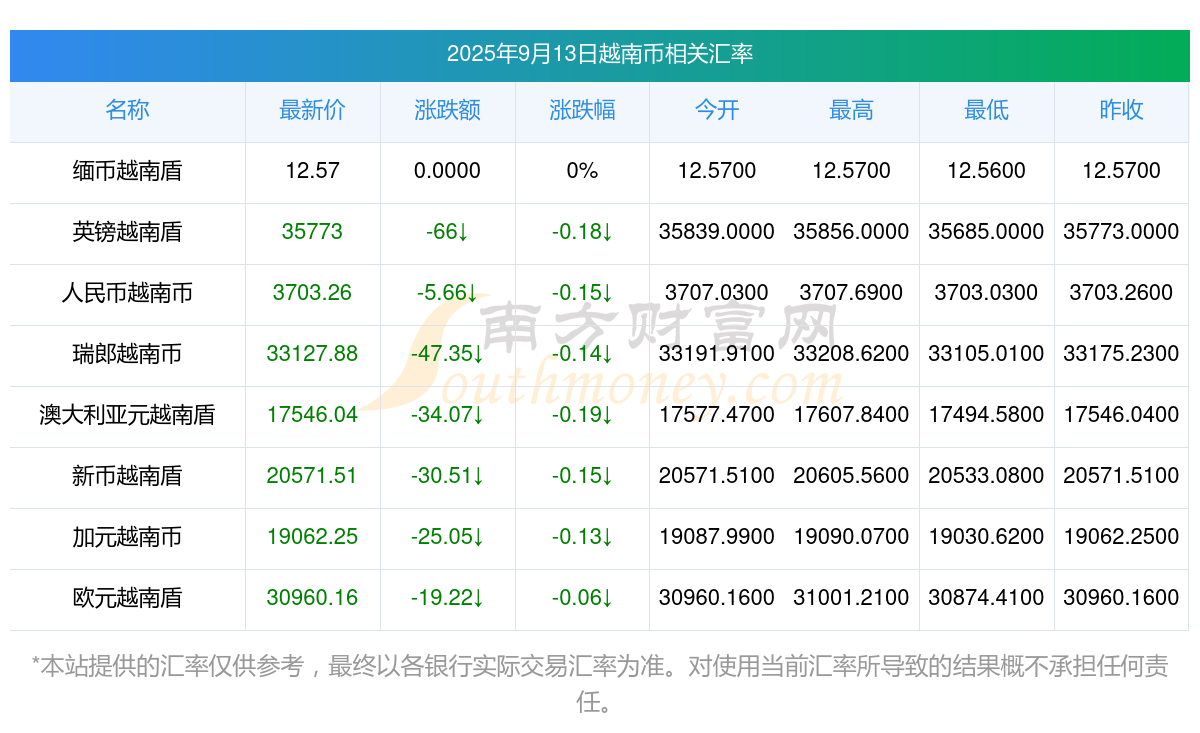Select the 最新价 column header

312,111
